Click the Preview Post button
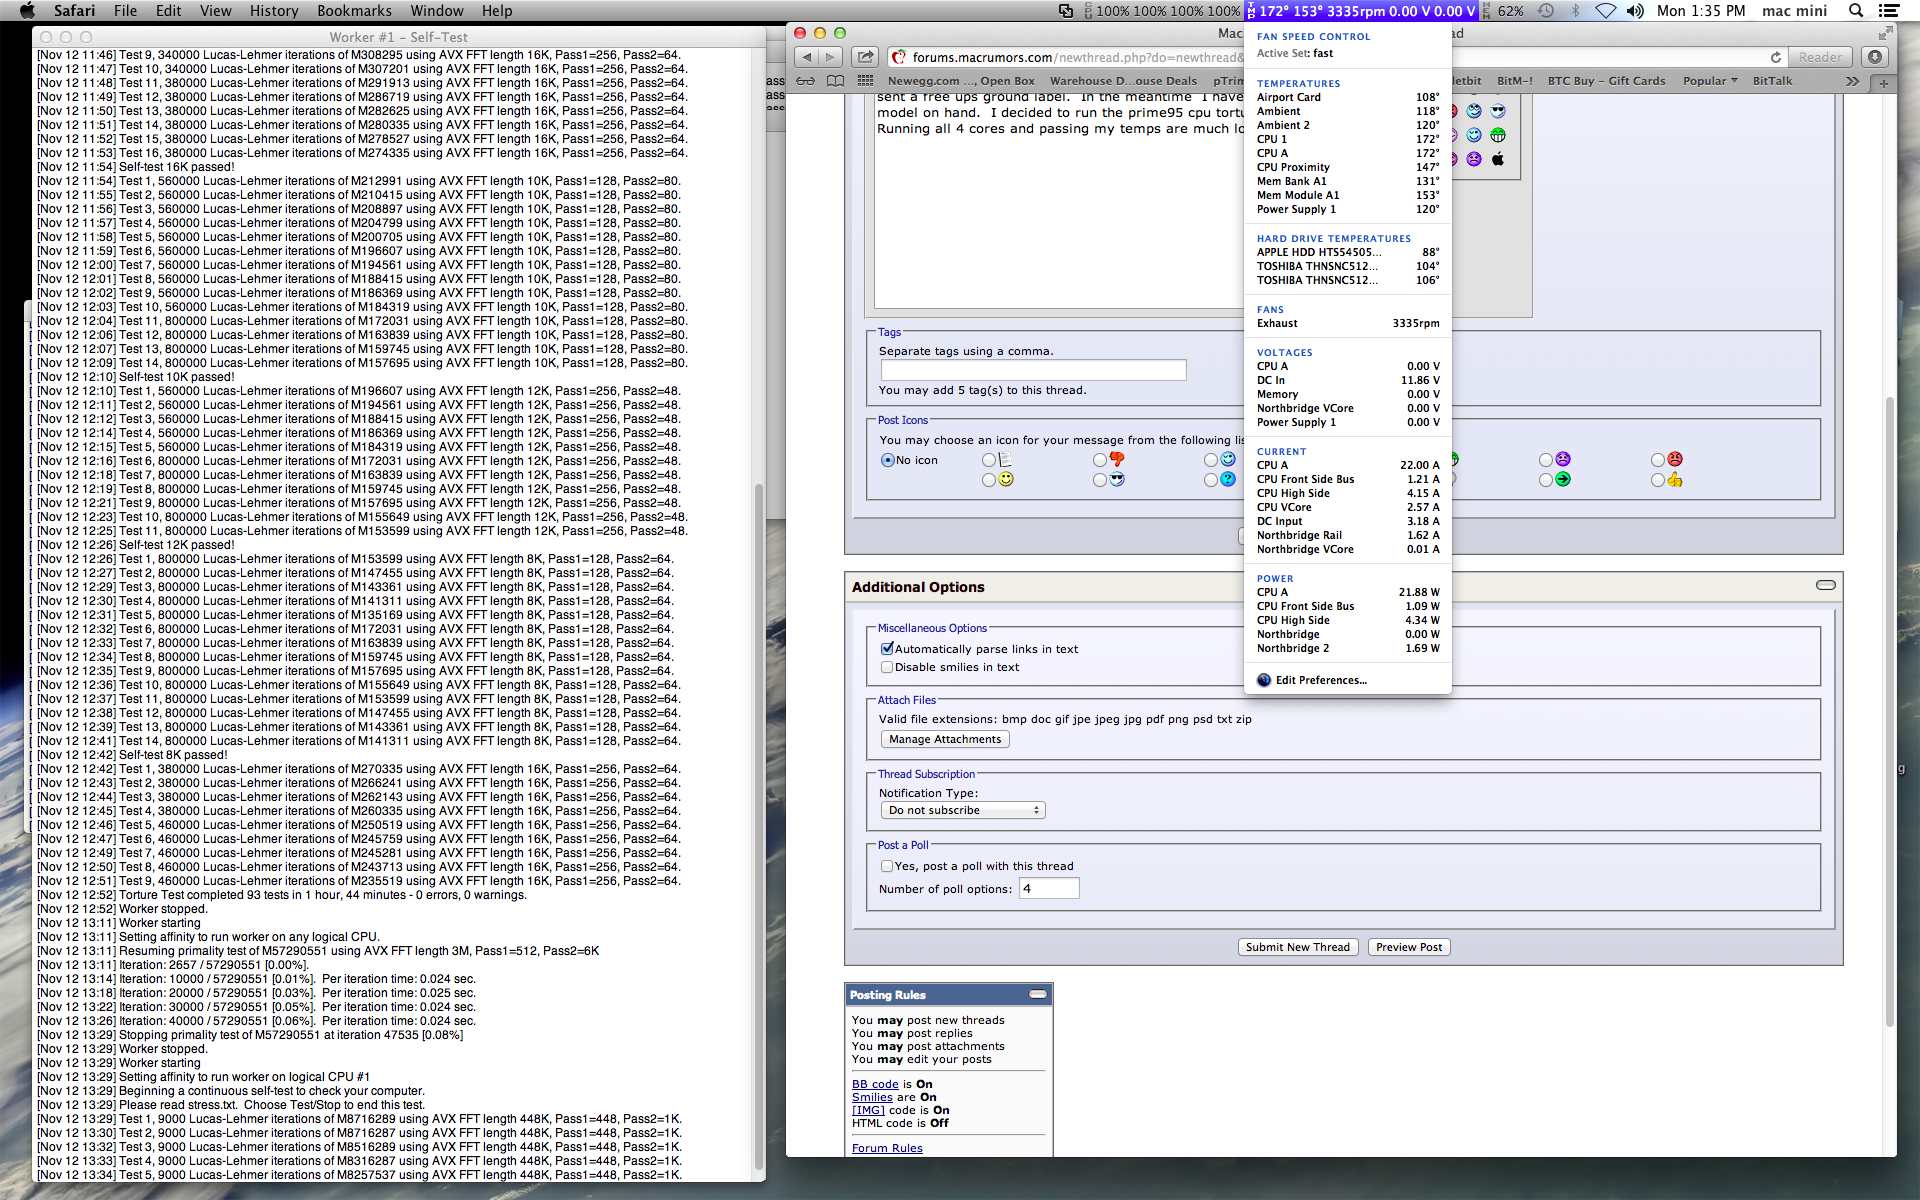 (1409, 947)
